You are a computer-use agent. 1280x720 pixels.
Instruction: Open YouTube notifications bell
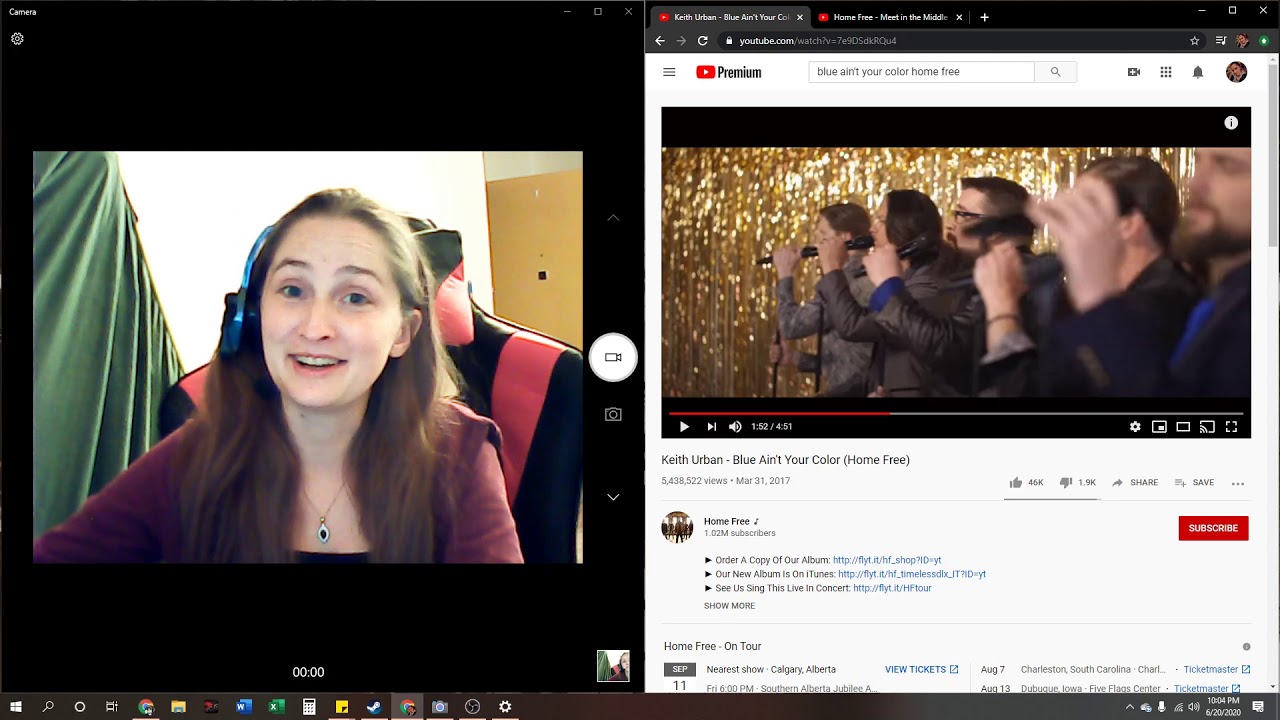[x=1198, y=72]
